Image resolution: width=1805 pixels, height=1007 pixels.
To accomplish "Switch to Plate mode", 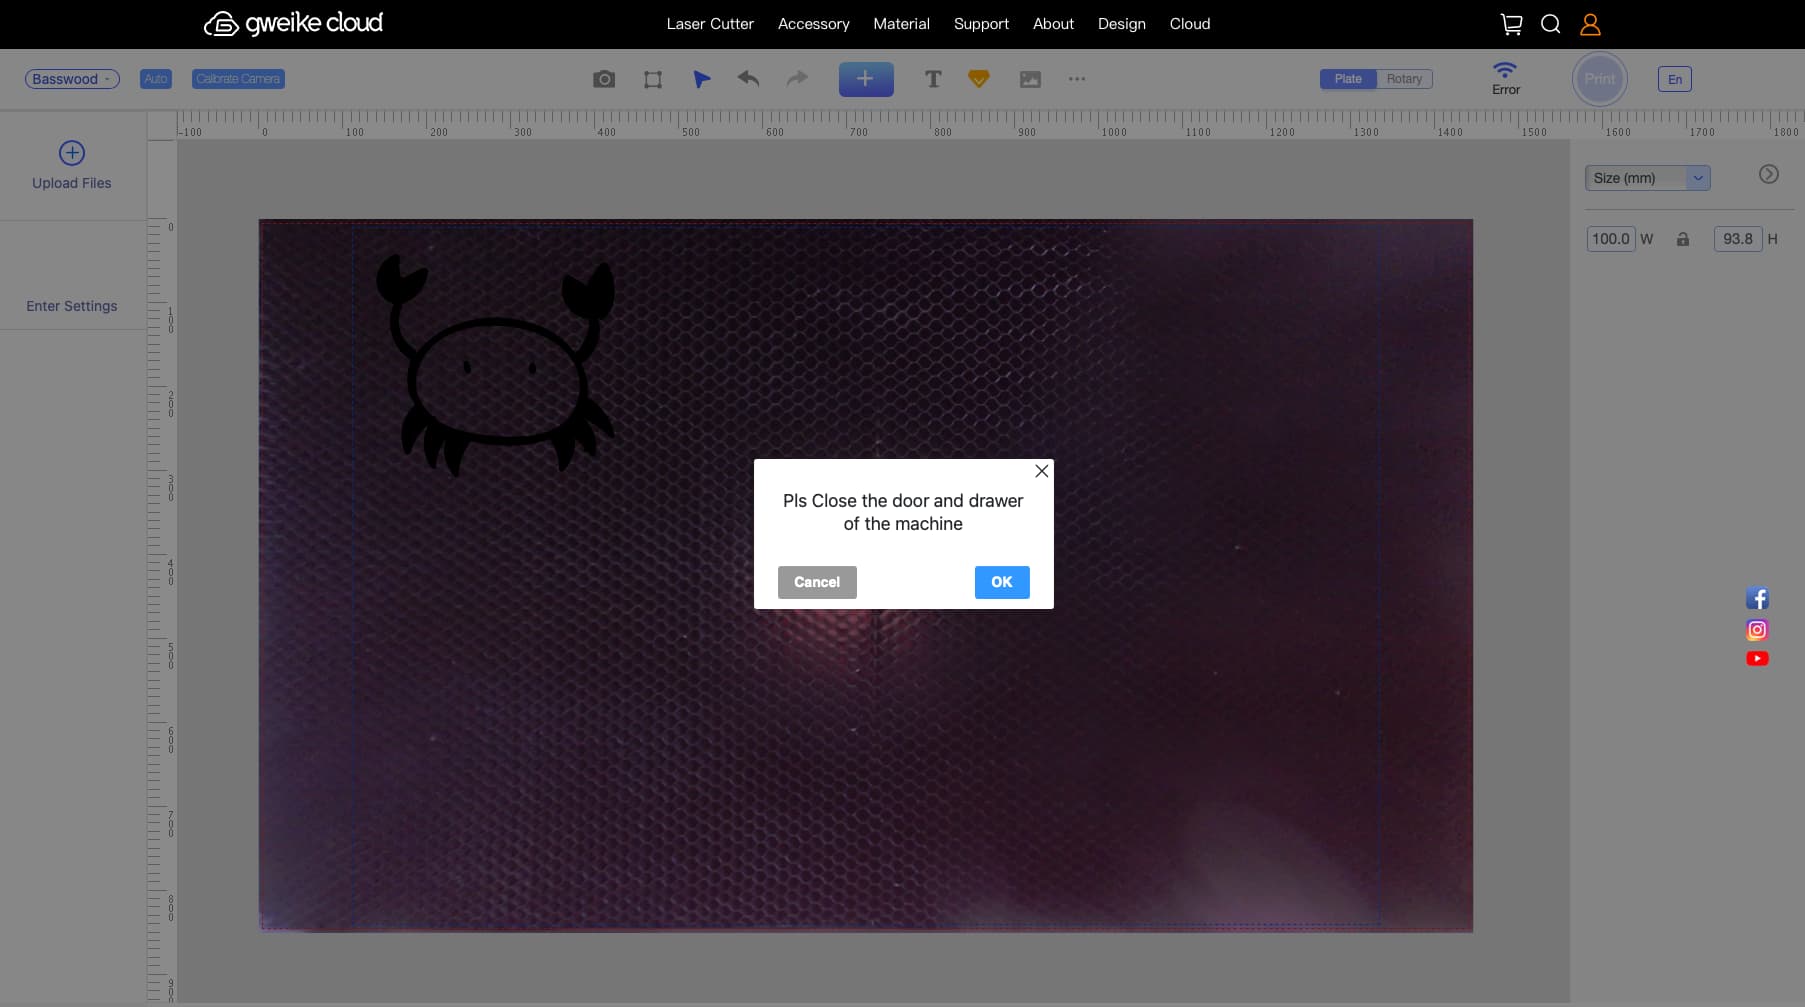I will pyautogui.click(x=1348, y=79).
